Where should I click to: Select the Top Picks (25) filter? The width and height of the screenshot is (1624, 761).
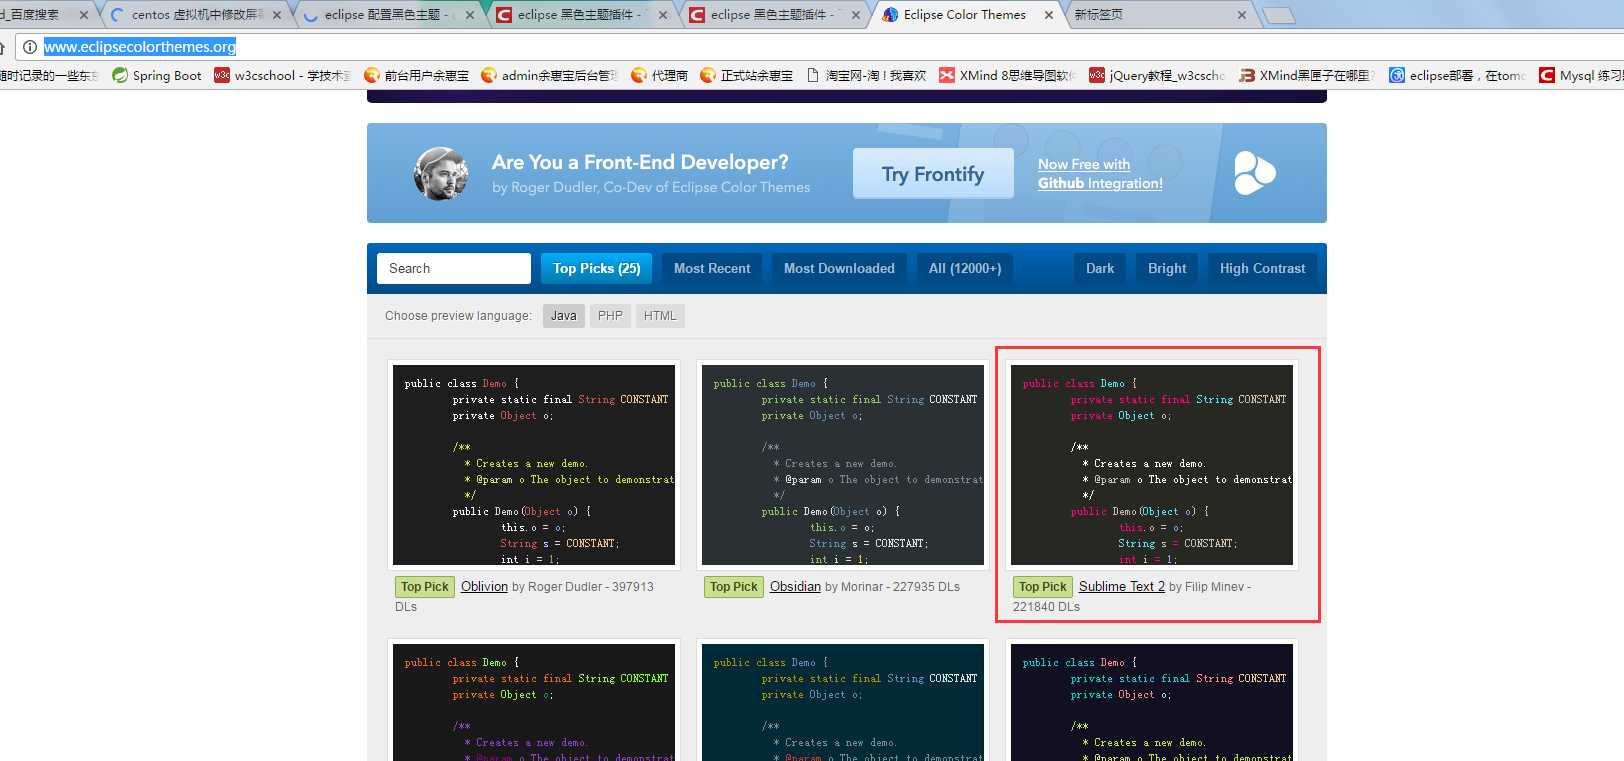coord(597,268)
